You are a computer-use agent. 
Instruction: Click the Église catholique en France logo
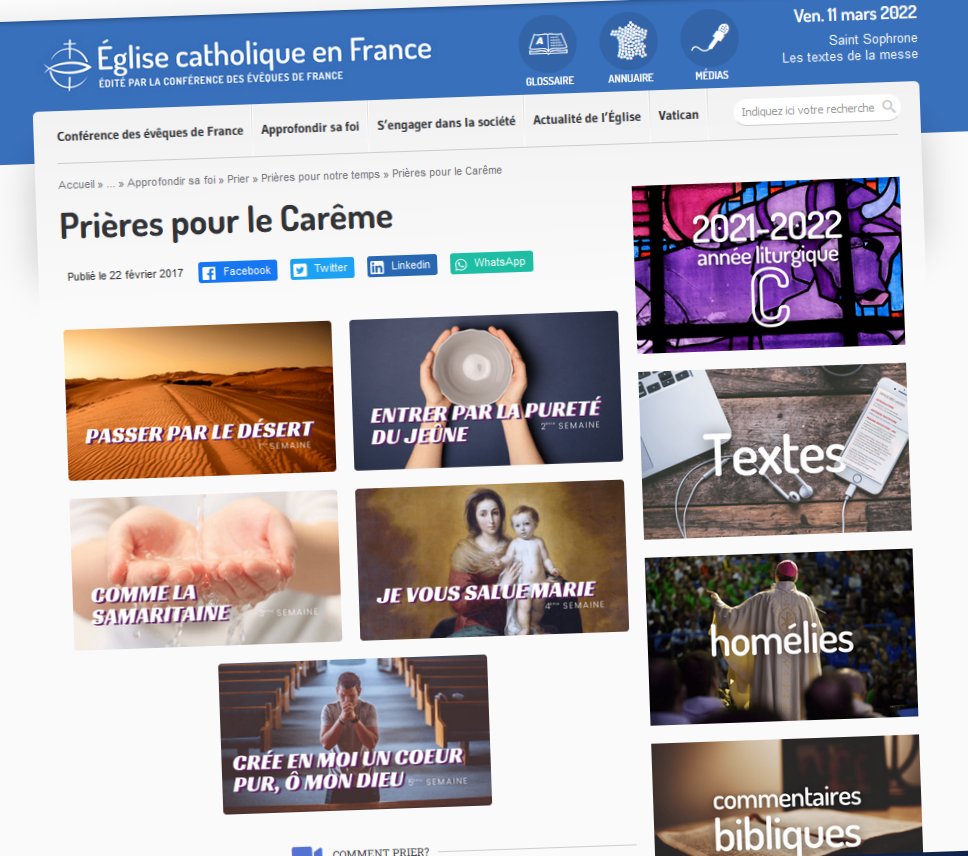(238, 63)
